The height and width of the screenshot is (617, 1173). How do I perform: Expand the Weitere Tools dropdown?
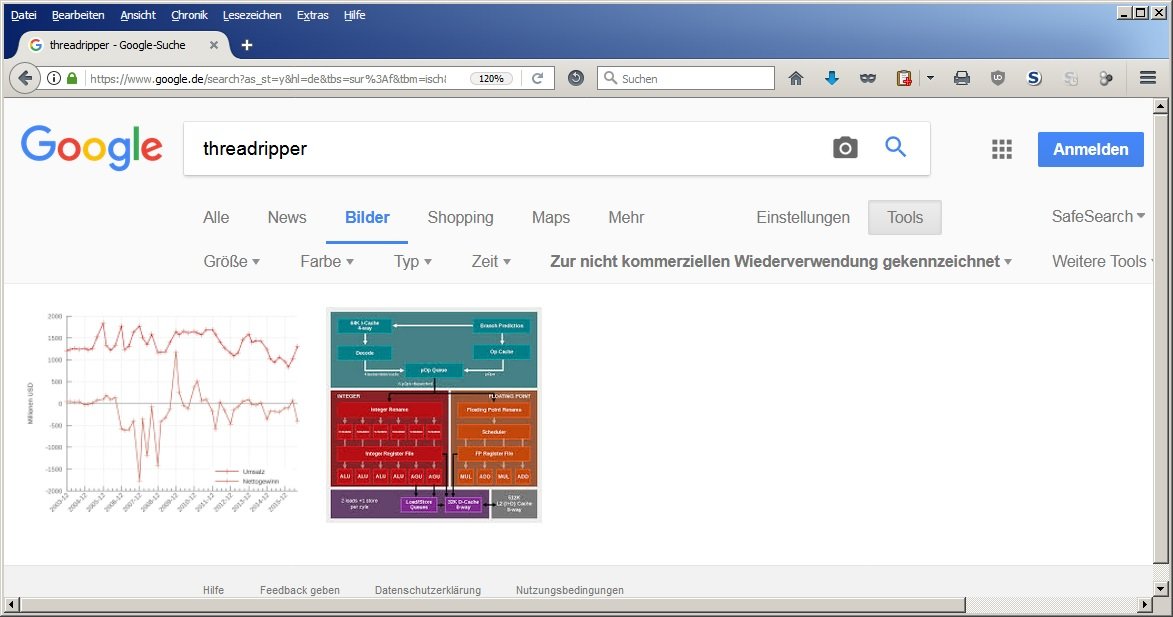pos(1103,261)
